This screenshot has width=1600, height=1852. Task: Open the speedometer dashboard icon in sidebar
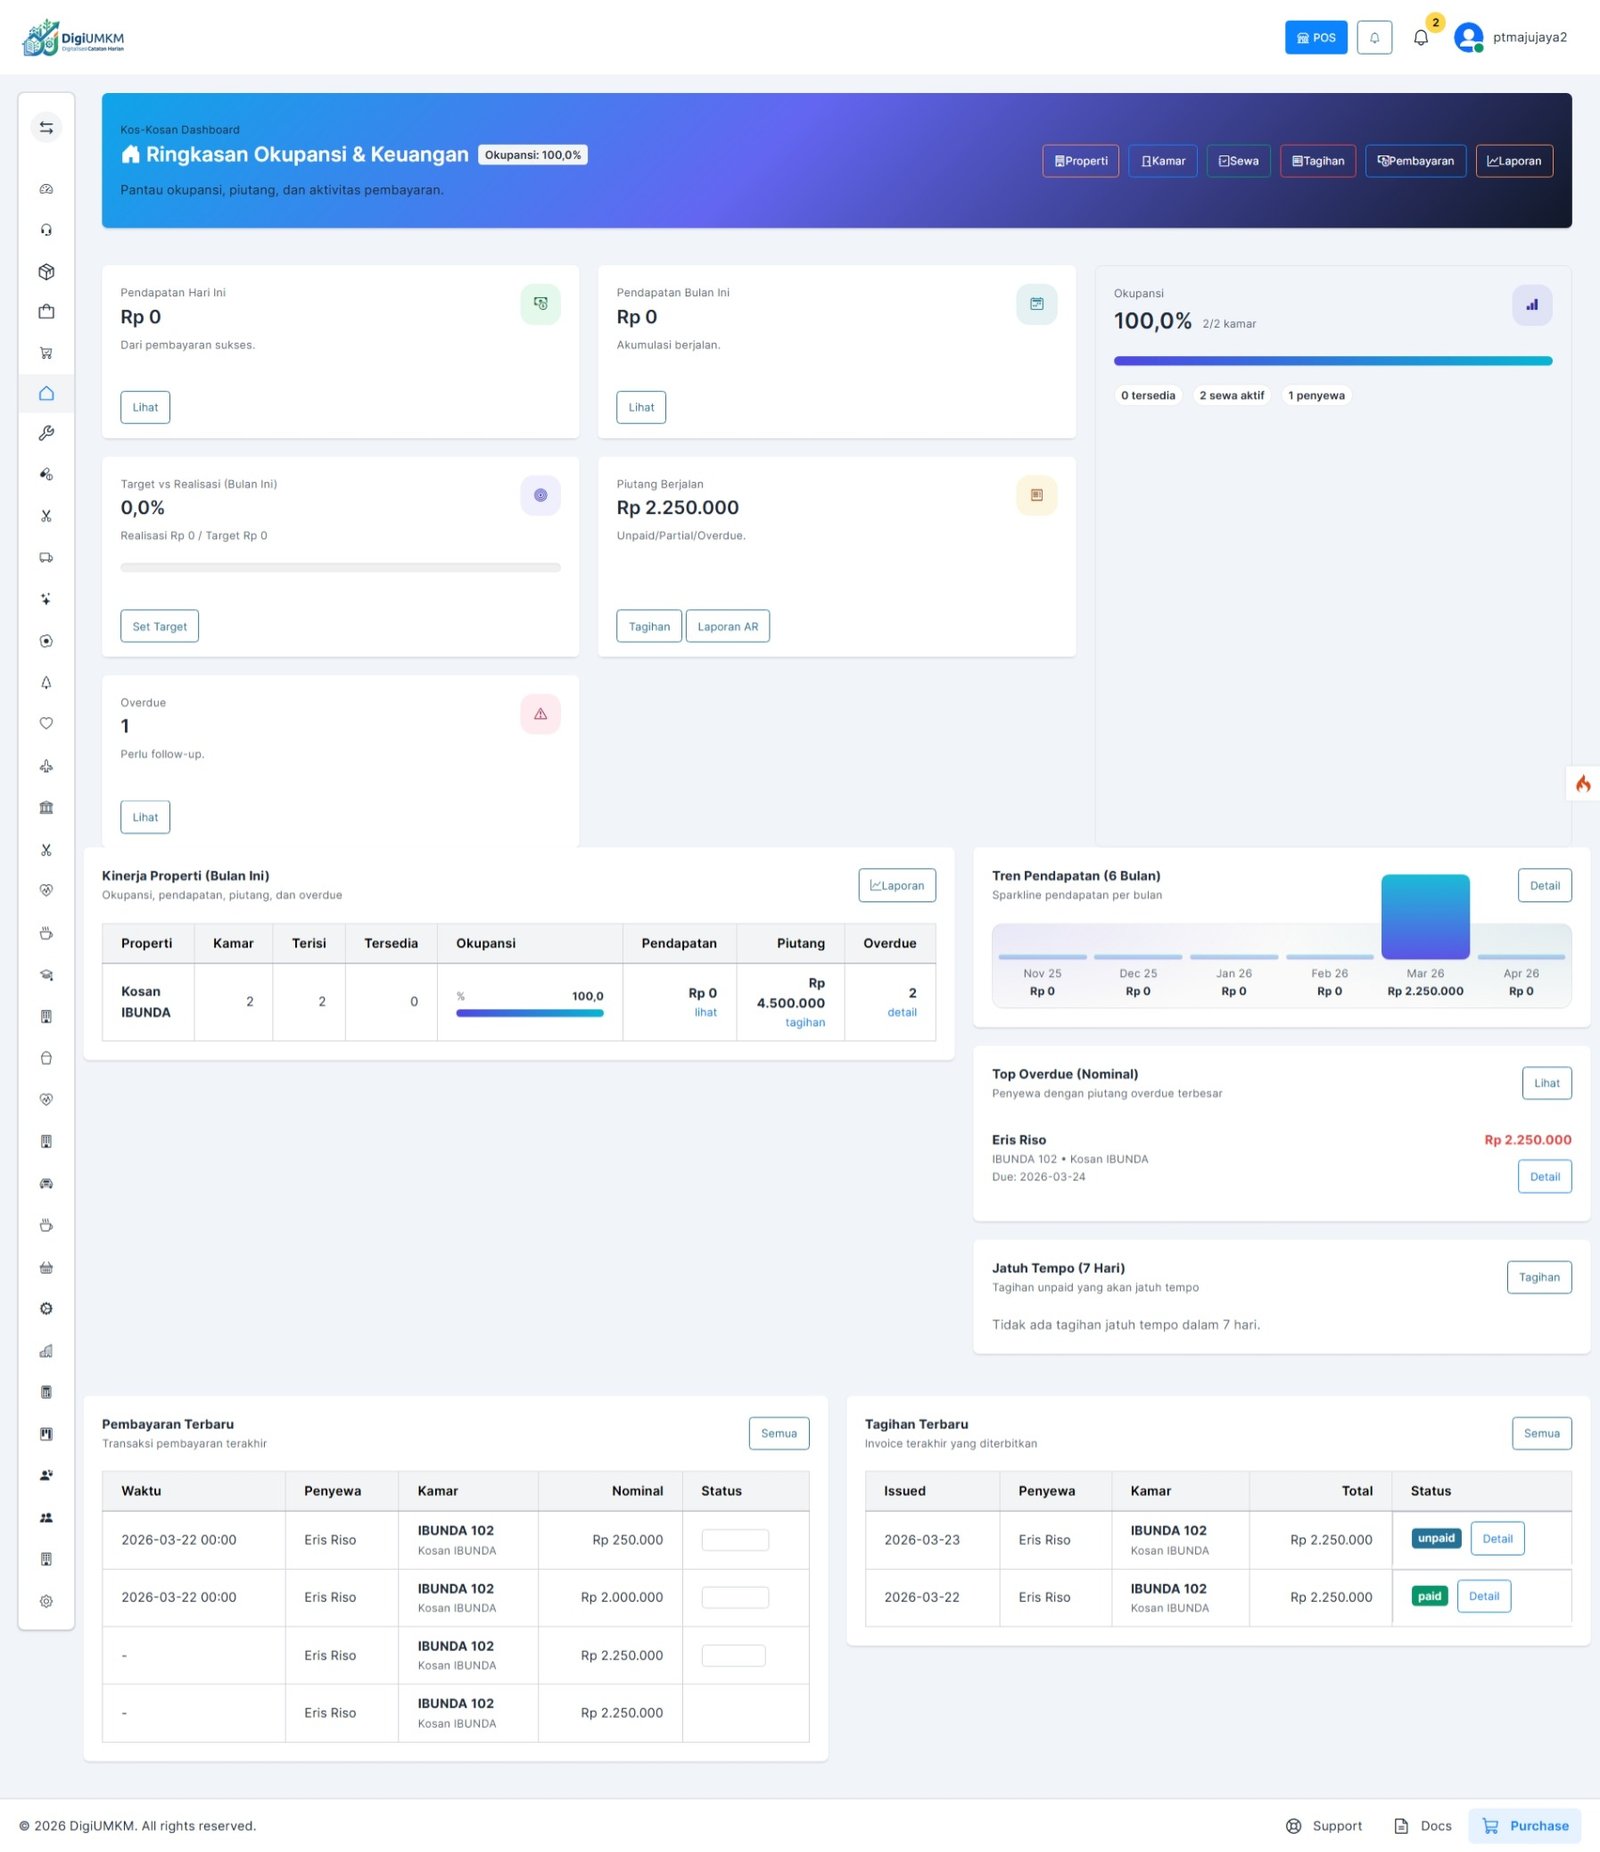point(46,189)
